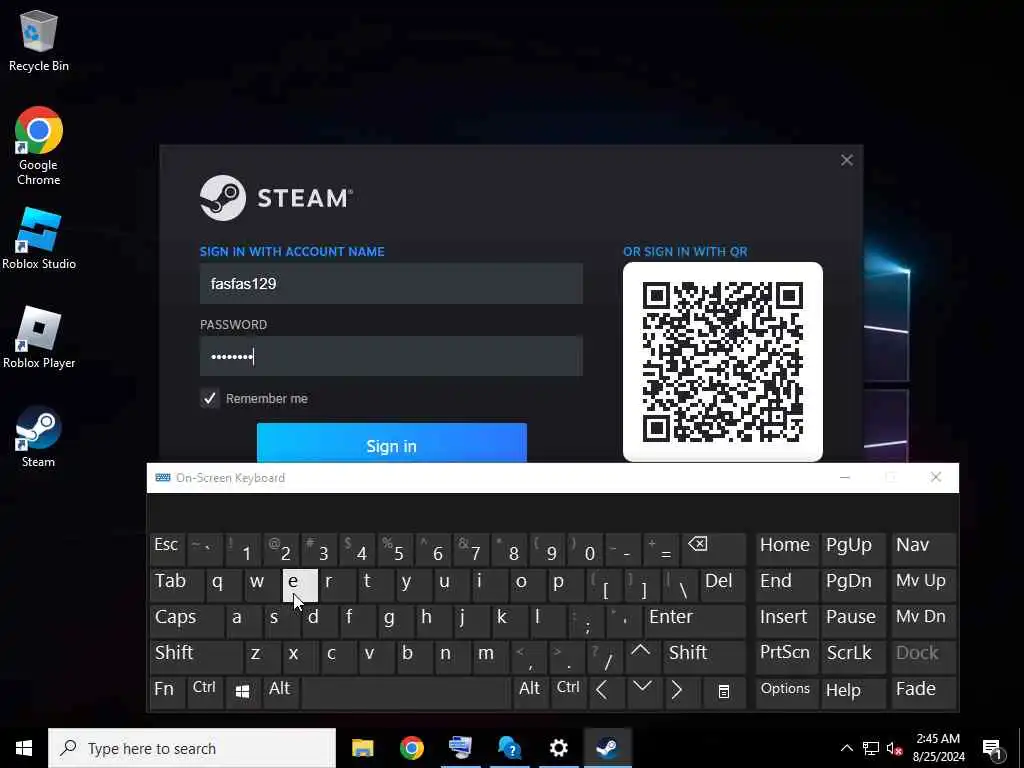This screenshot has width=1024, height=768.
Task: Open the Settings gear on the taskbar
Action: 558,748
